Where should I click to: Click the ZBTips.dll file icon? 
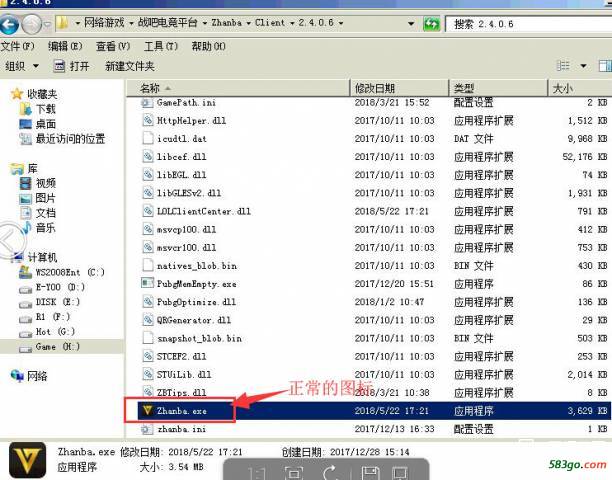pyautogui.click(x=147, y=391)
